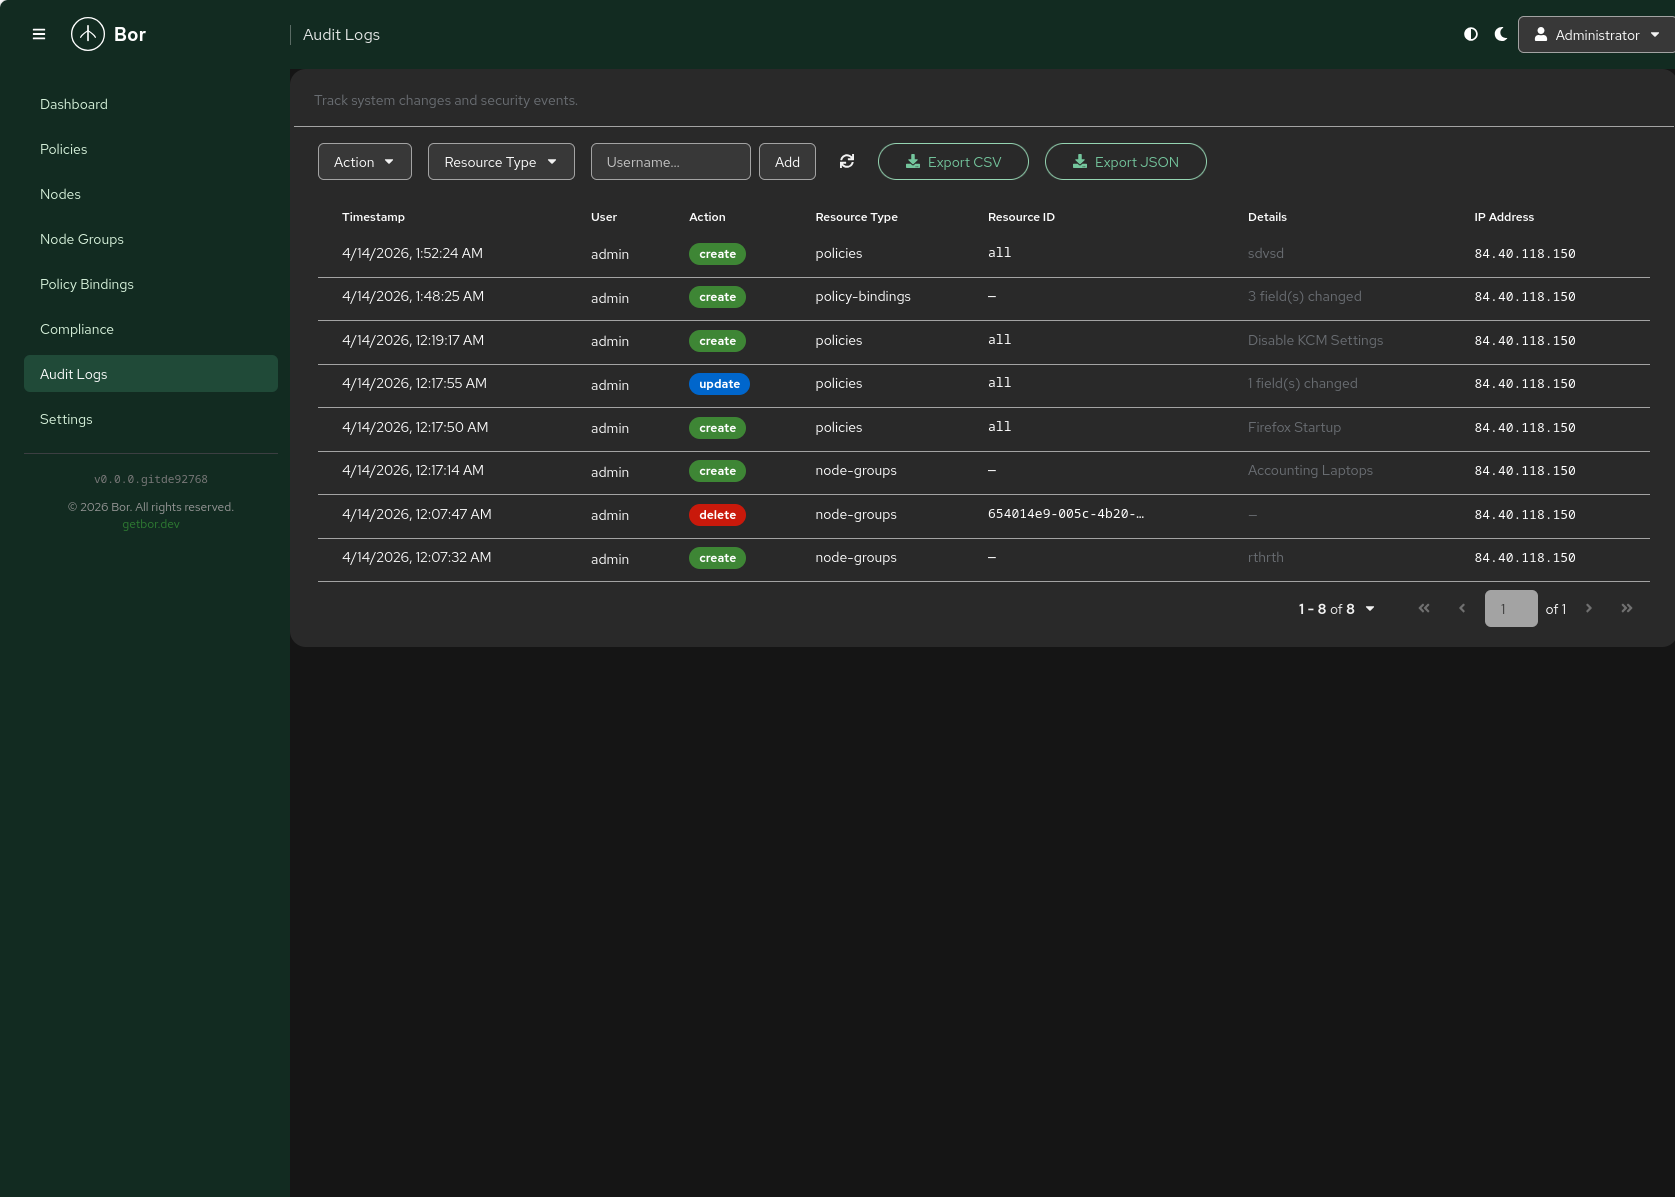
Task: Click the red delete badge
Action: point(717,515)
